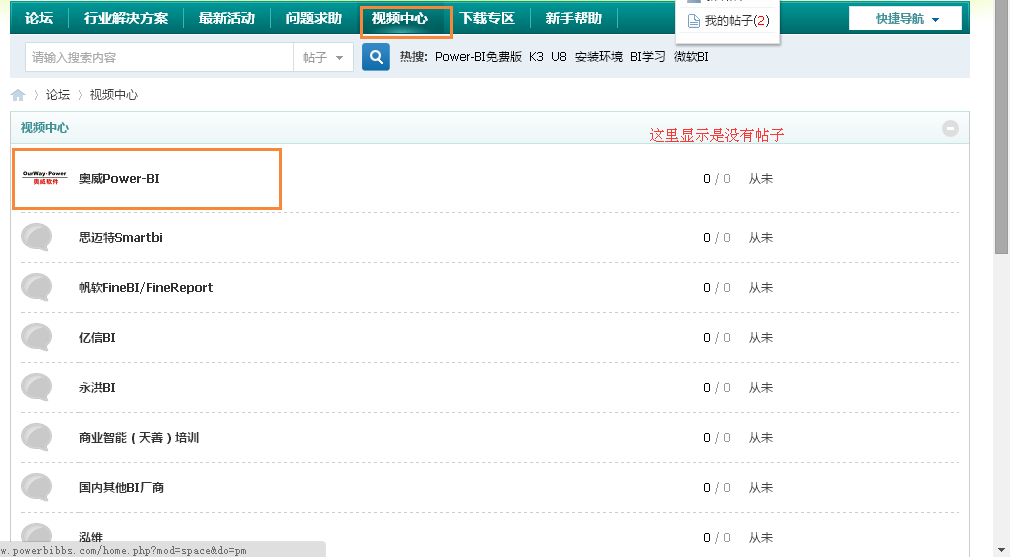The width and height of the screenshot is (1010, 557).
Task: Select the 视频中心 navigation tab
Action: coord(400,18)
